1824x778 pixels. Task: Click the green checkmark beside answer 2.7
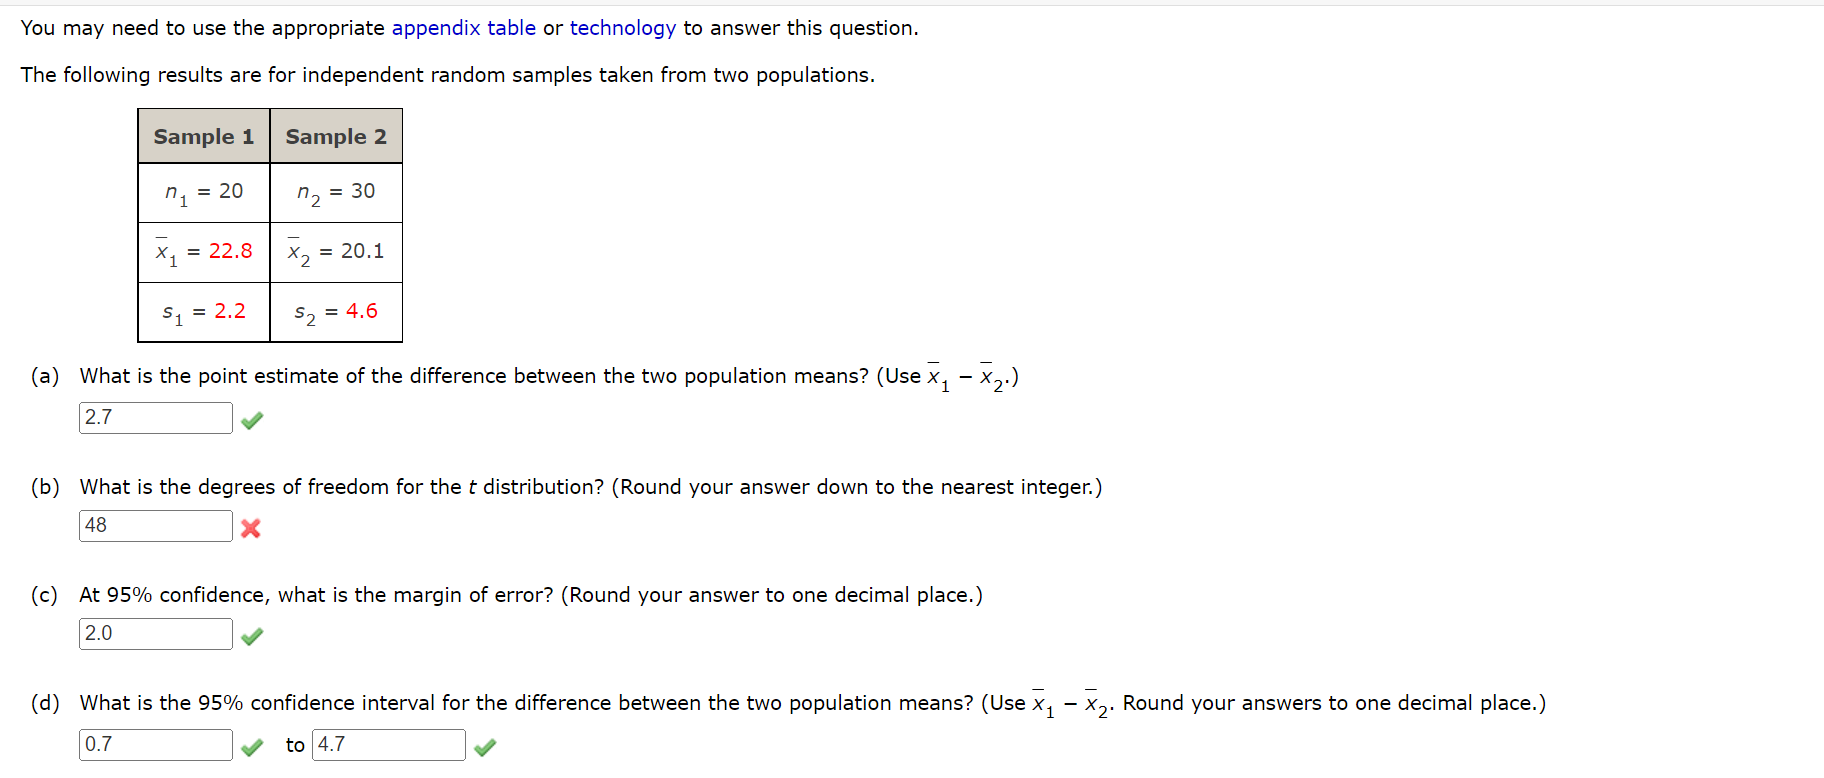tap(252, 420)
